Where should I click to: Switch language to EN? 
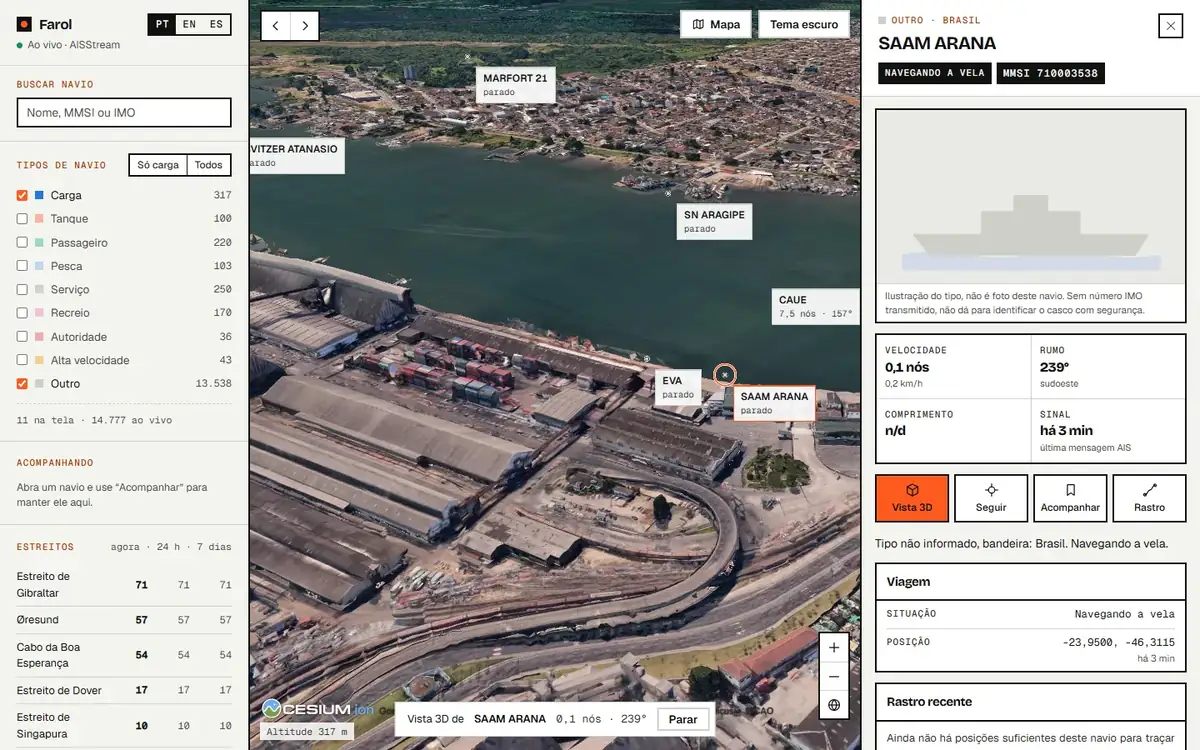[x=189, y=24]
